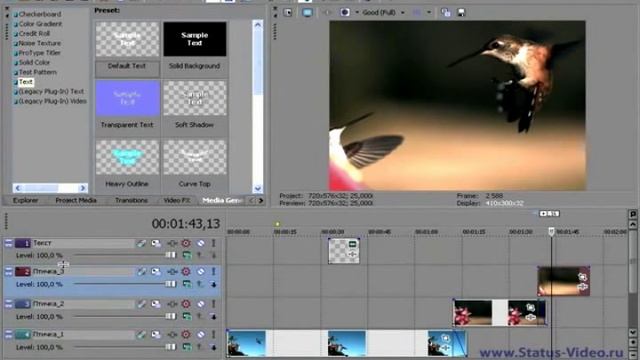Select Credit Roll generator

click(x=34, y=33)
